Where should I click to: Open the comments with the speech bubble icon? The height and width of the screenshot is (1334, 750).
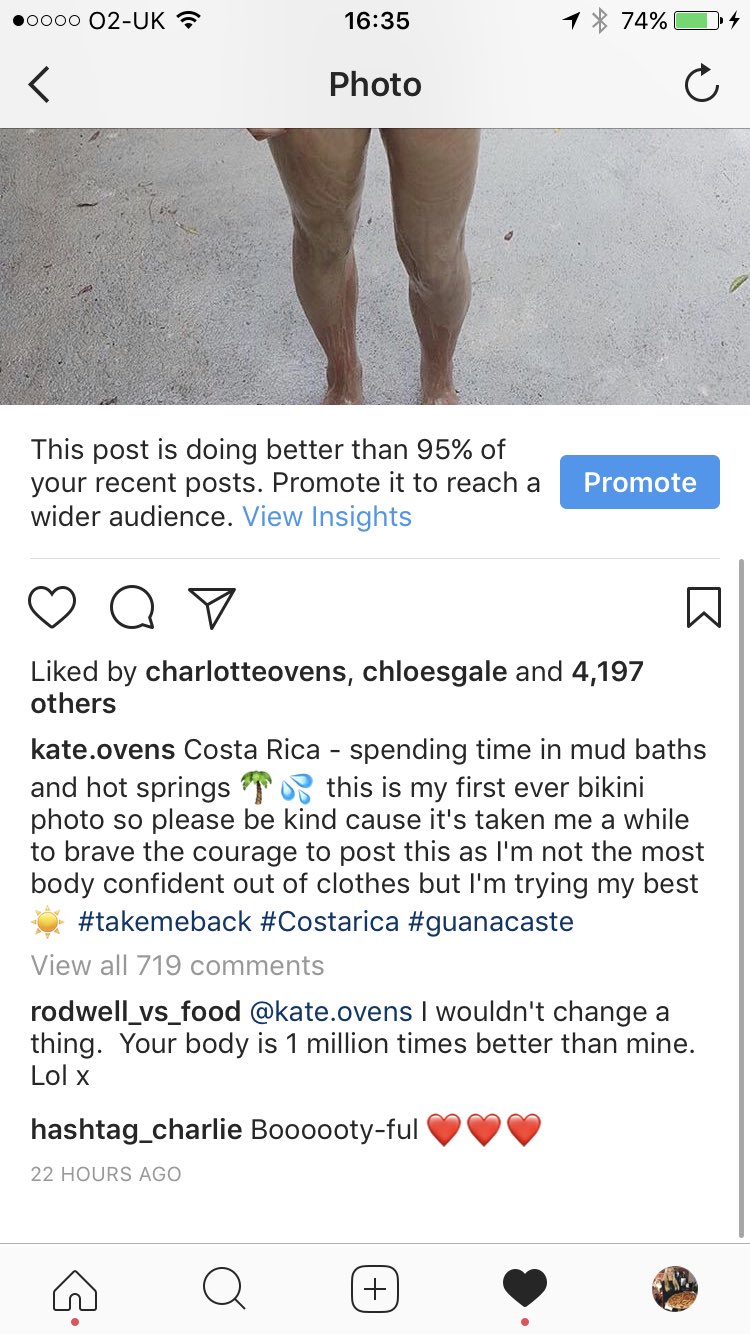pos(131,606)
